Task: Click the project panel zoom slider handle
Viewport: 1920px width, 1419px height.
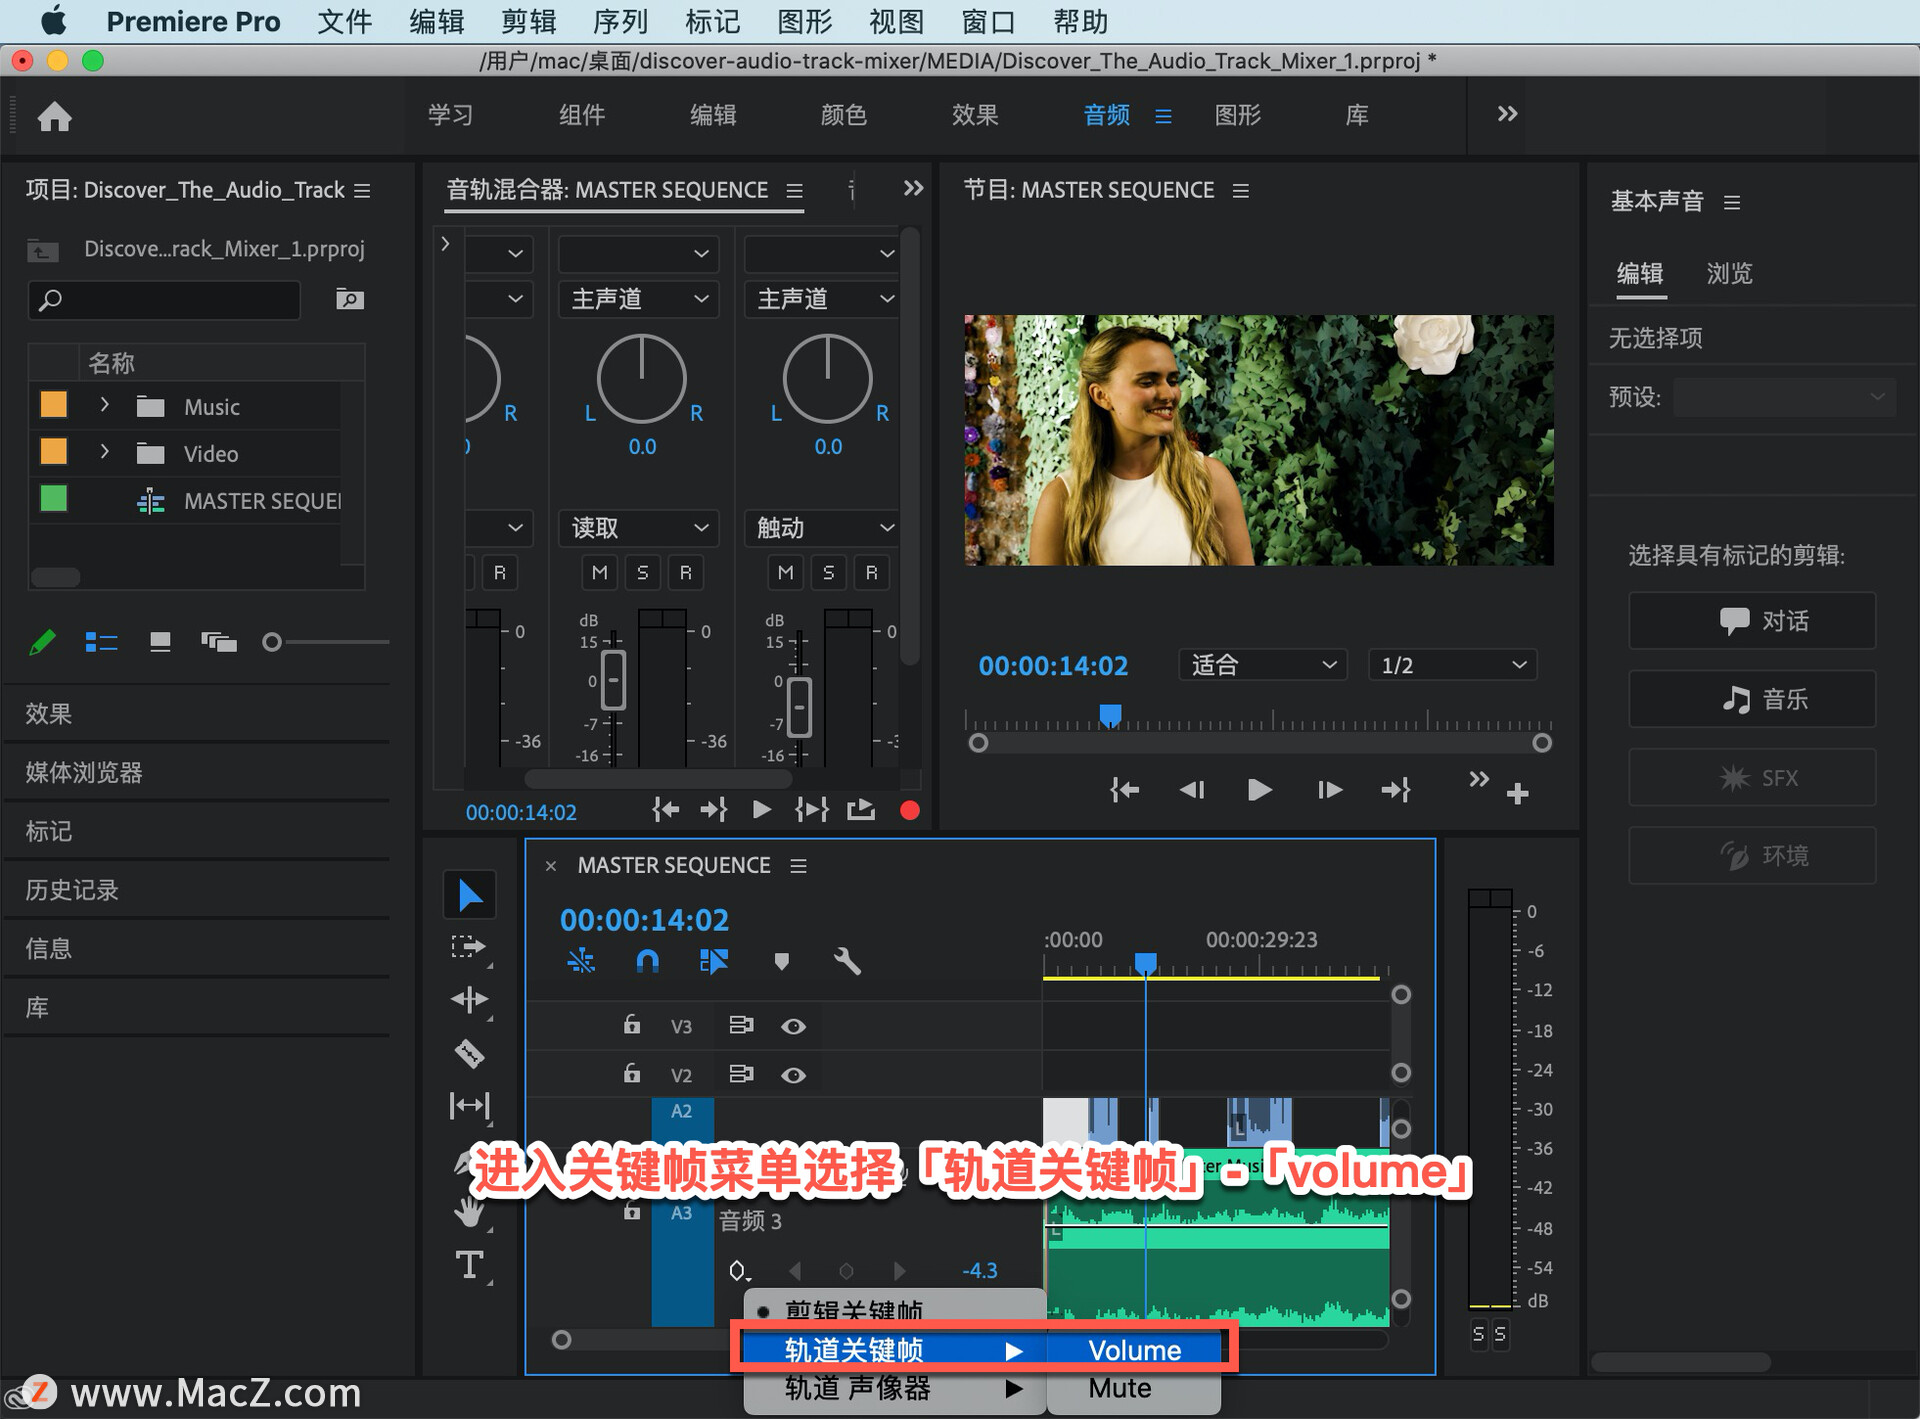Action: (271, 642)
